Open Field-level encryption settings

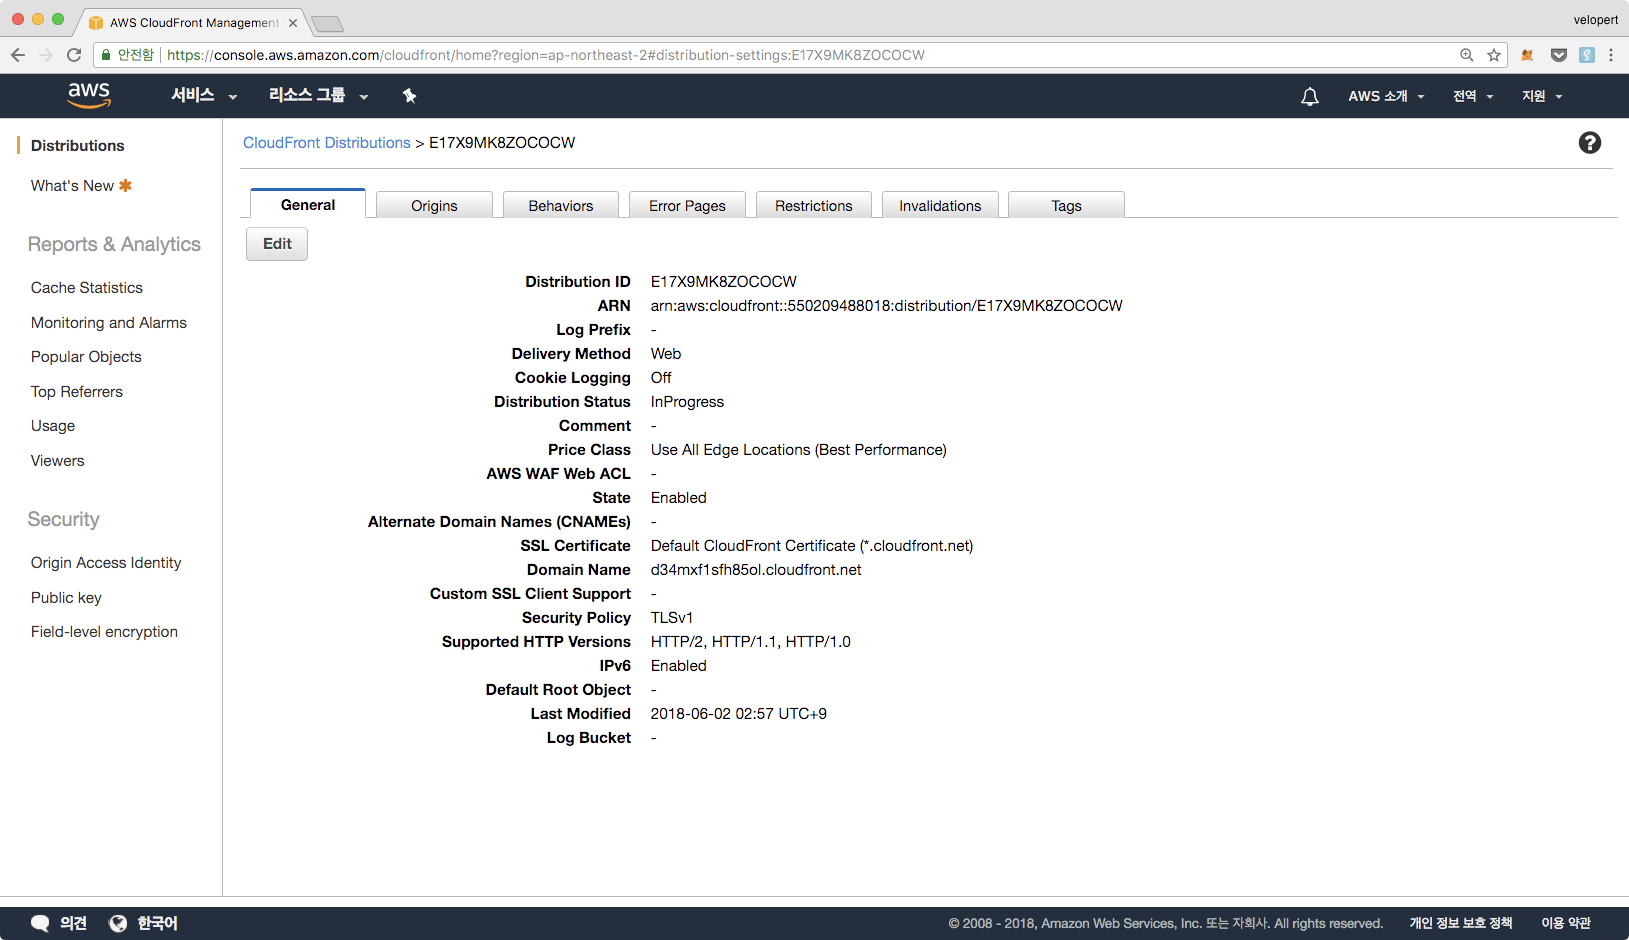(x=104, y=632)
